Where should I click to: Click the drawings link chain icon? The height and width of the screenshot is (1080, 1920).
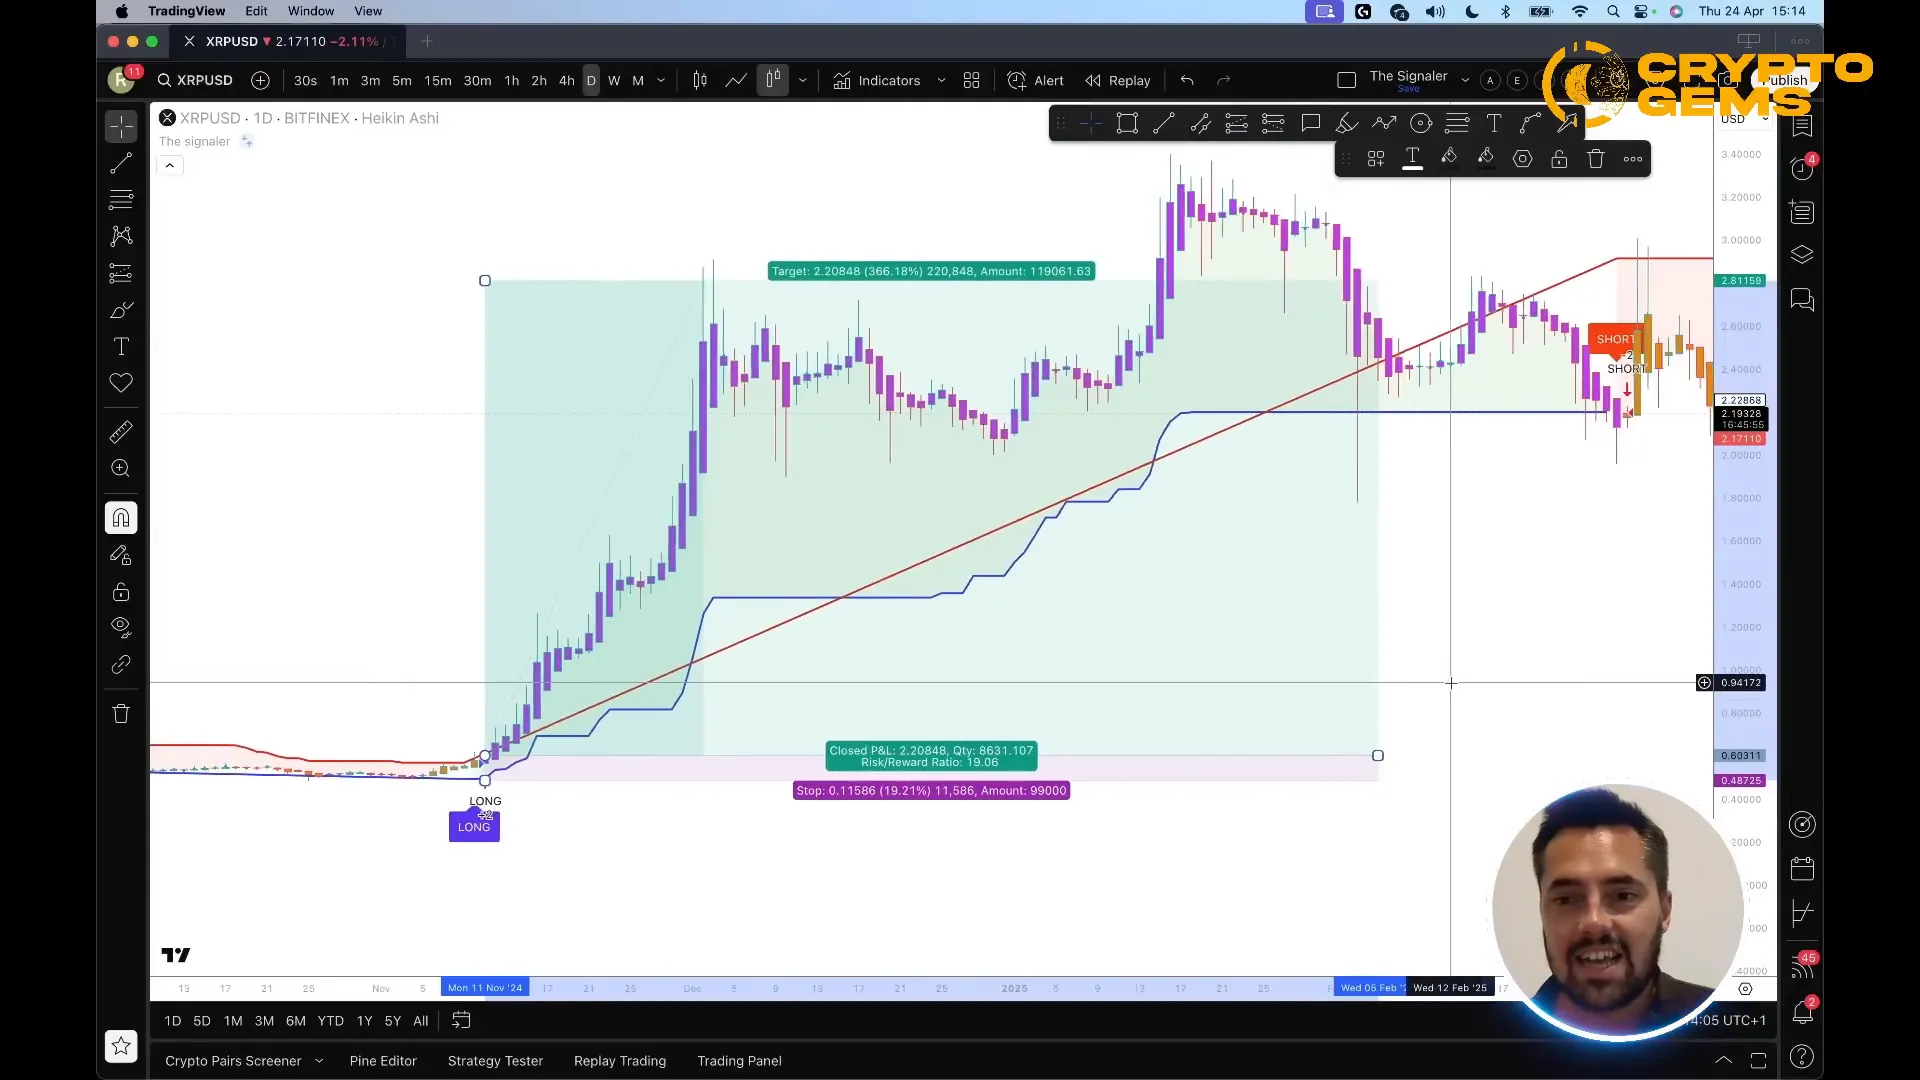tap(121, 665)
